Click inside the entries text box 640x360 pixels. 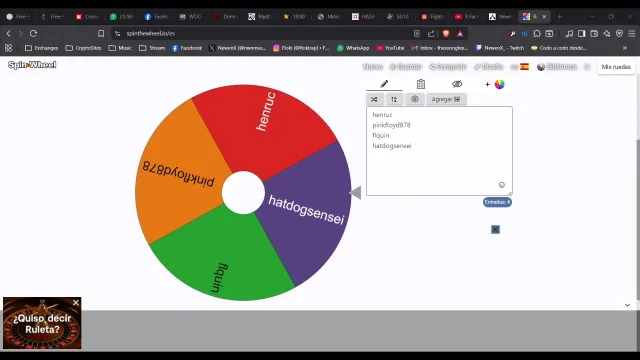point(439,151)
